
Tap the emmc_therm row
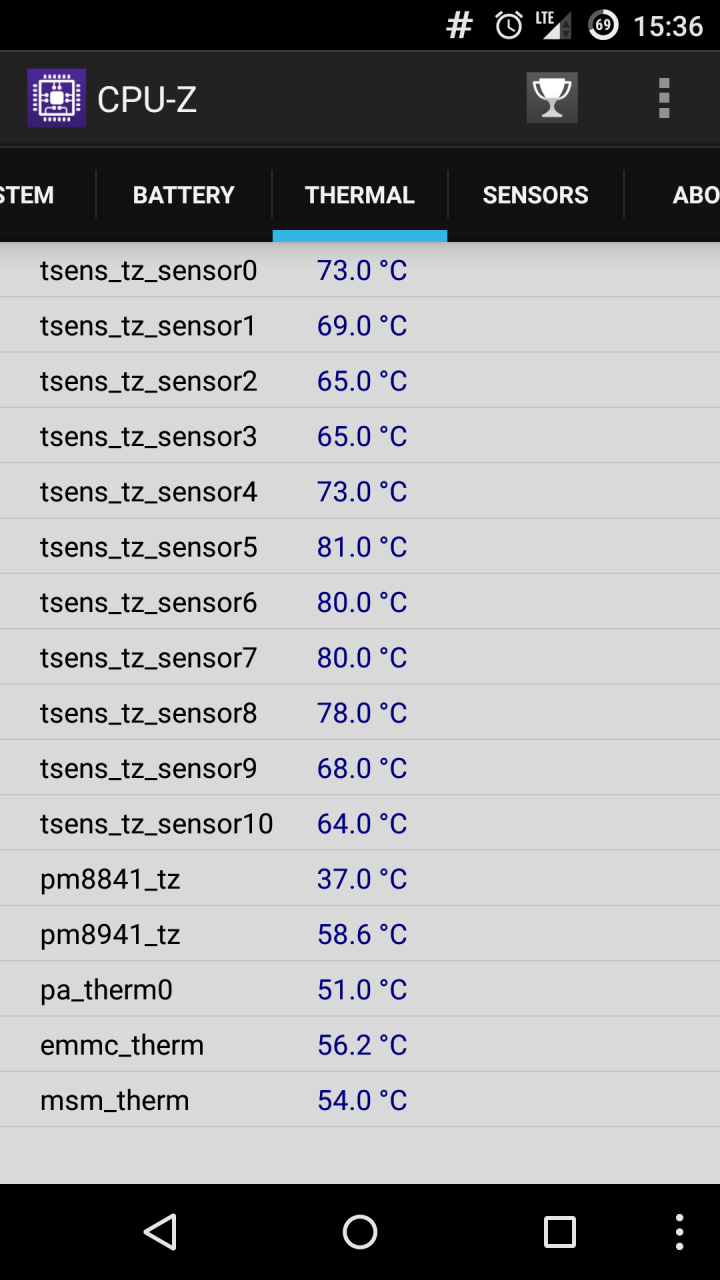click(x=360, y=1045)
